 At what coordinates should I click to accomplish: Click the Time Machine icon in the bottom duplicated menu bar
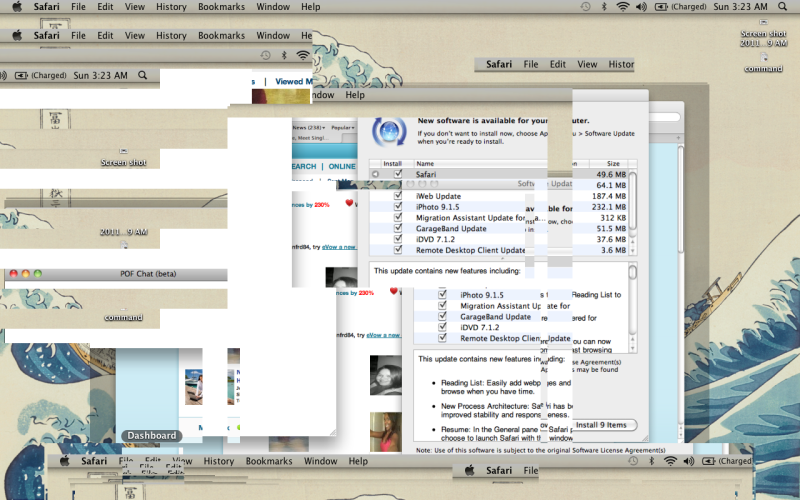click(633, 461)
